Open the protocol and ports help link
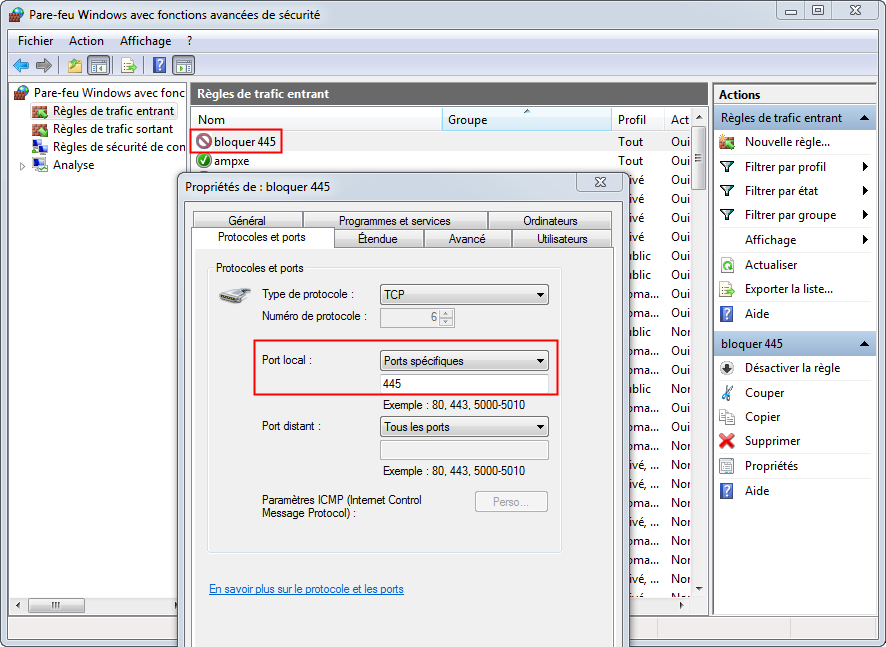This screenshot has height=647, width=886. click(306, 589)
